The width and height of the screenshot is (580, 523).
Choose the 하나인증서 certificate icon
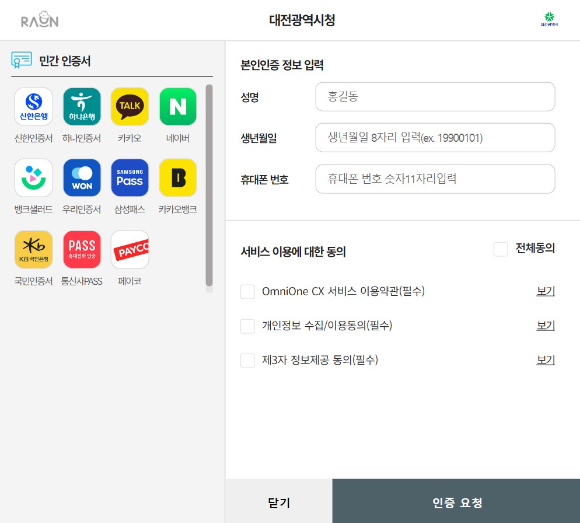click(82, 107)
